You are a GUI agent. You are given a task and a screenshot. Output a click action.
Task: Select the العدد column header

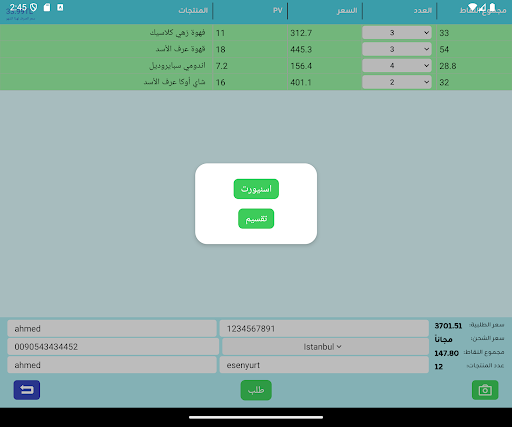(x=423, y=10)
